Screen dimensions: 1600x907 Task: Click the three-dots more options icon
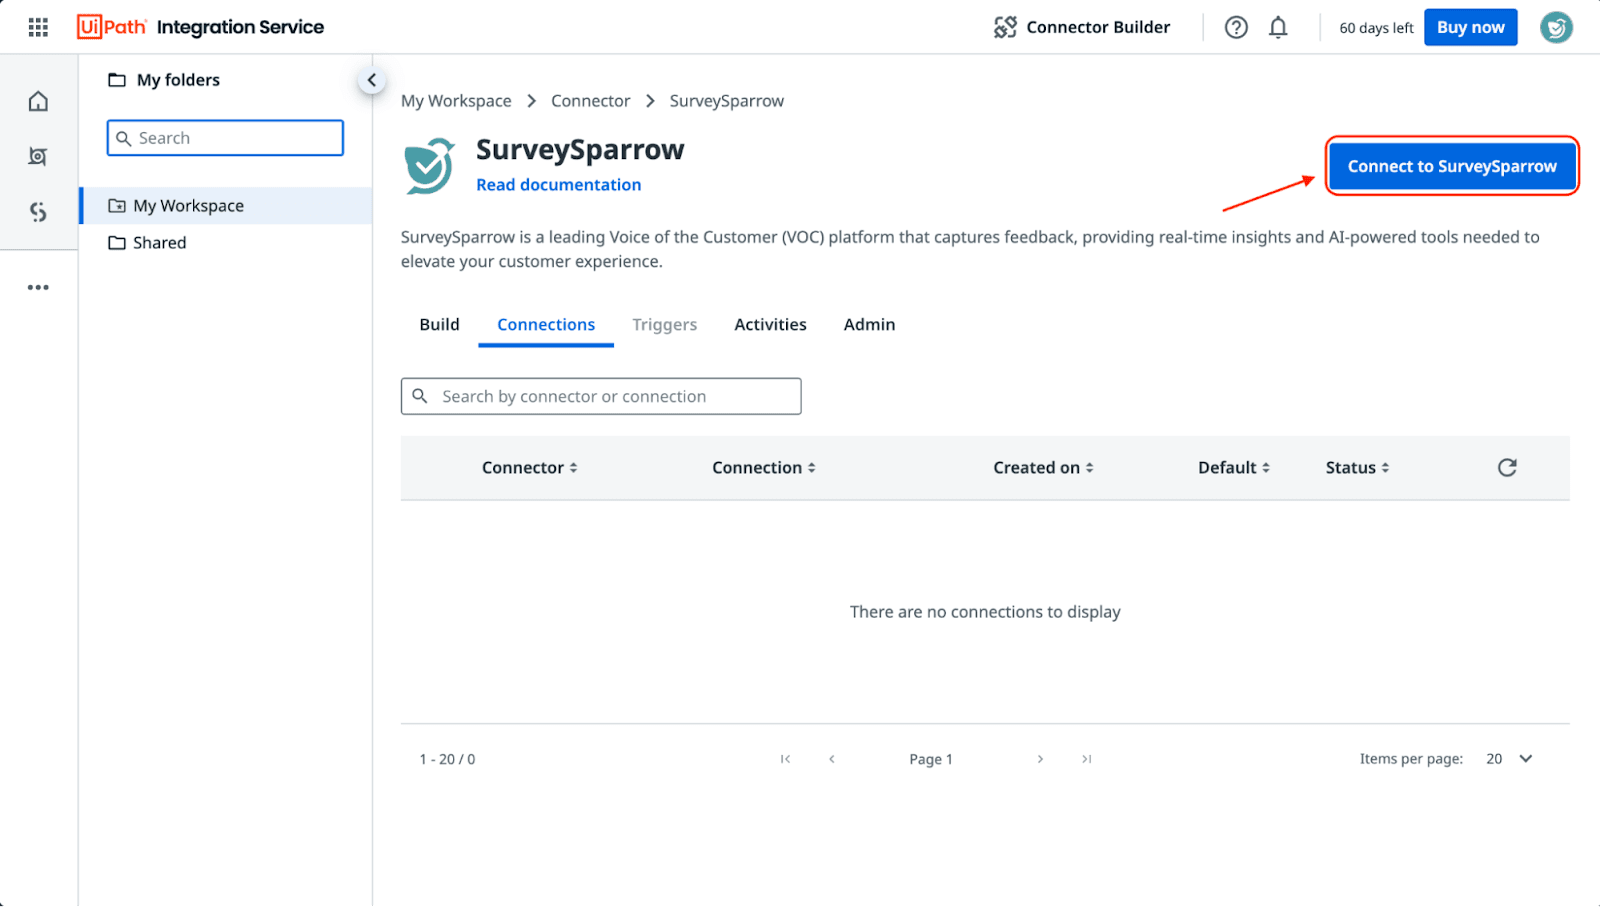pos(38,287)
